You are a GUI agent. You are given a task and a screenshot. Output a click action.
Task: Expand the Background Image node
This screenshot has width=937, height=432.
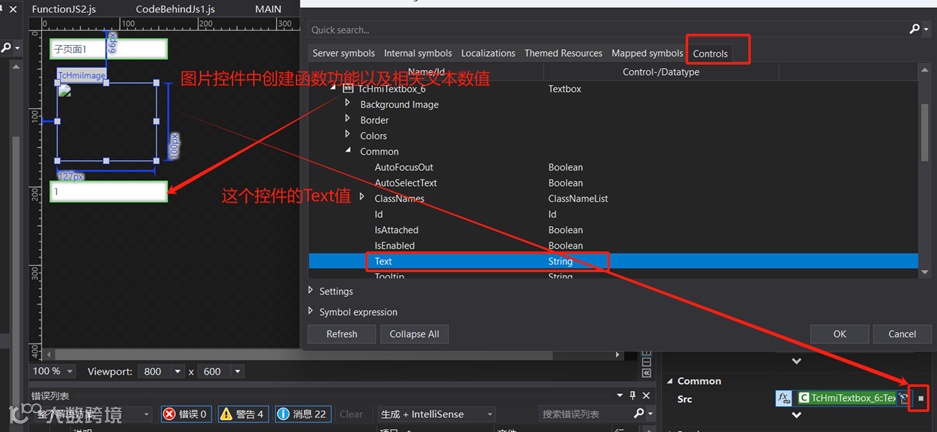pyautogui.click(x=347, y=103)
